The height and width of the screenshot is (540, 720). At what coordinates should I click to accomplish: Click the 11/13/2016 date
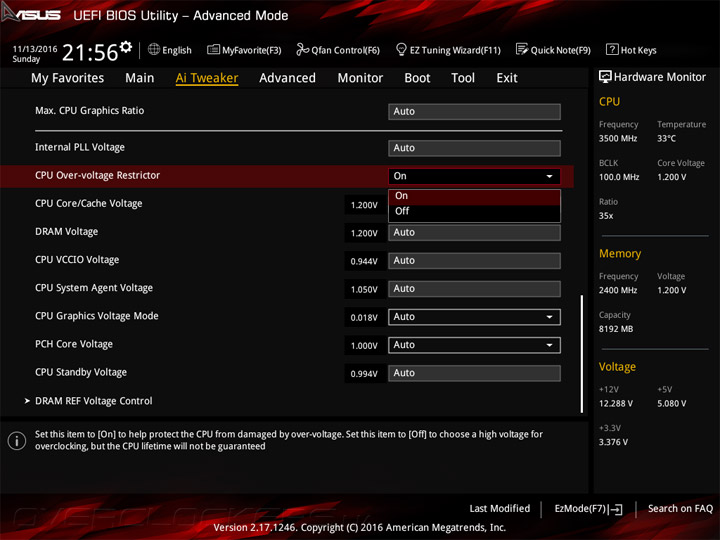(x=35, y=49)
